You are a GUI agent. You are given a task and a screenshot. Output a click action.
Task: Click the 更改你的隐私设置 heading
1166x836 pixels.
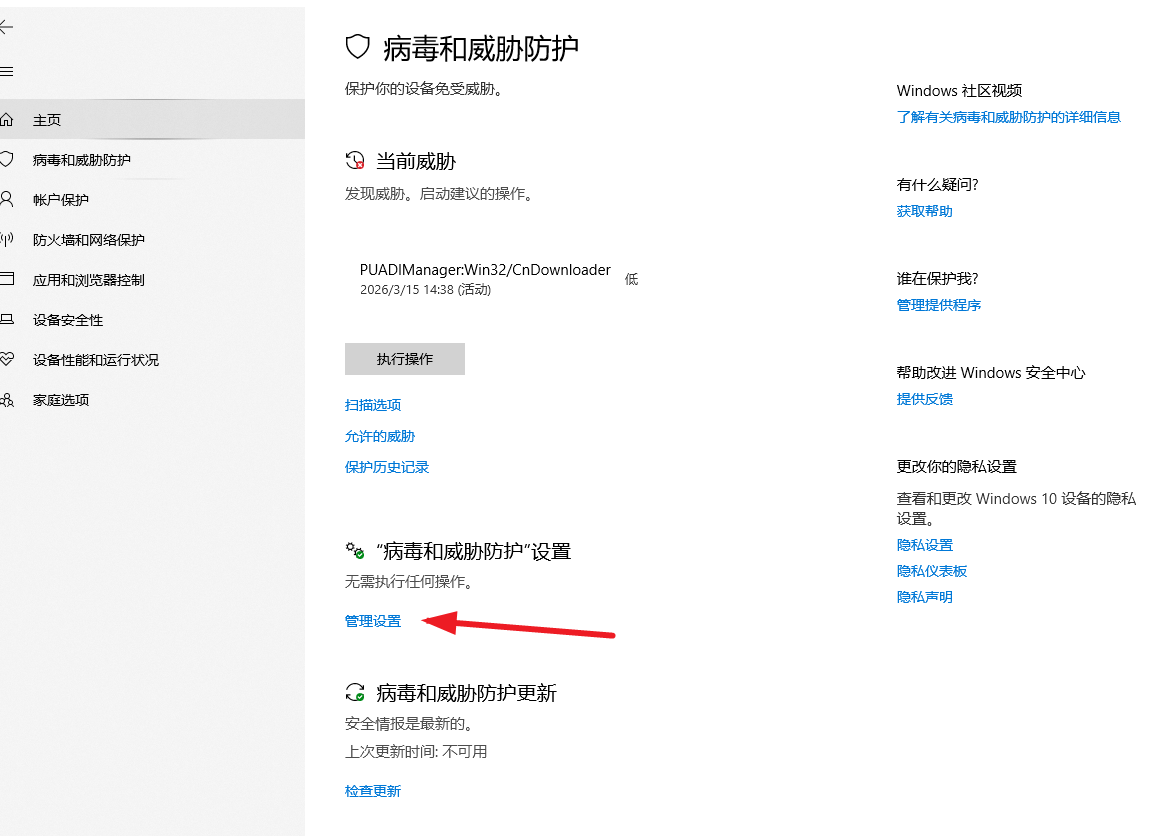point(956,466)
